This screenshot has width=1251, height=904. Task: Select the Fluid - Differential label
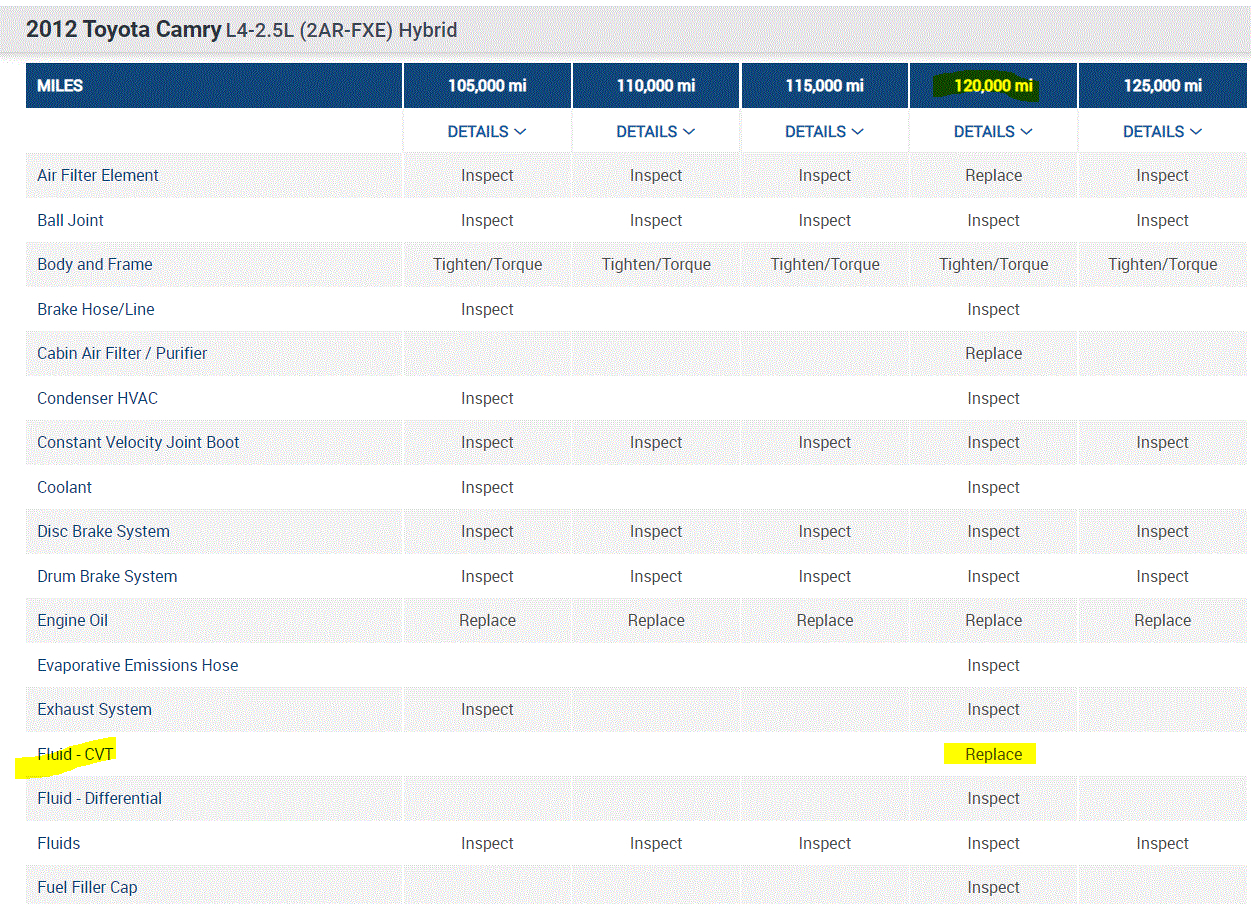pyautogui.click(x=99, y=798)
